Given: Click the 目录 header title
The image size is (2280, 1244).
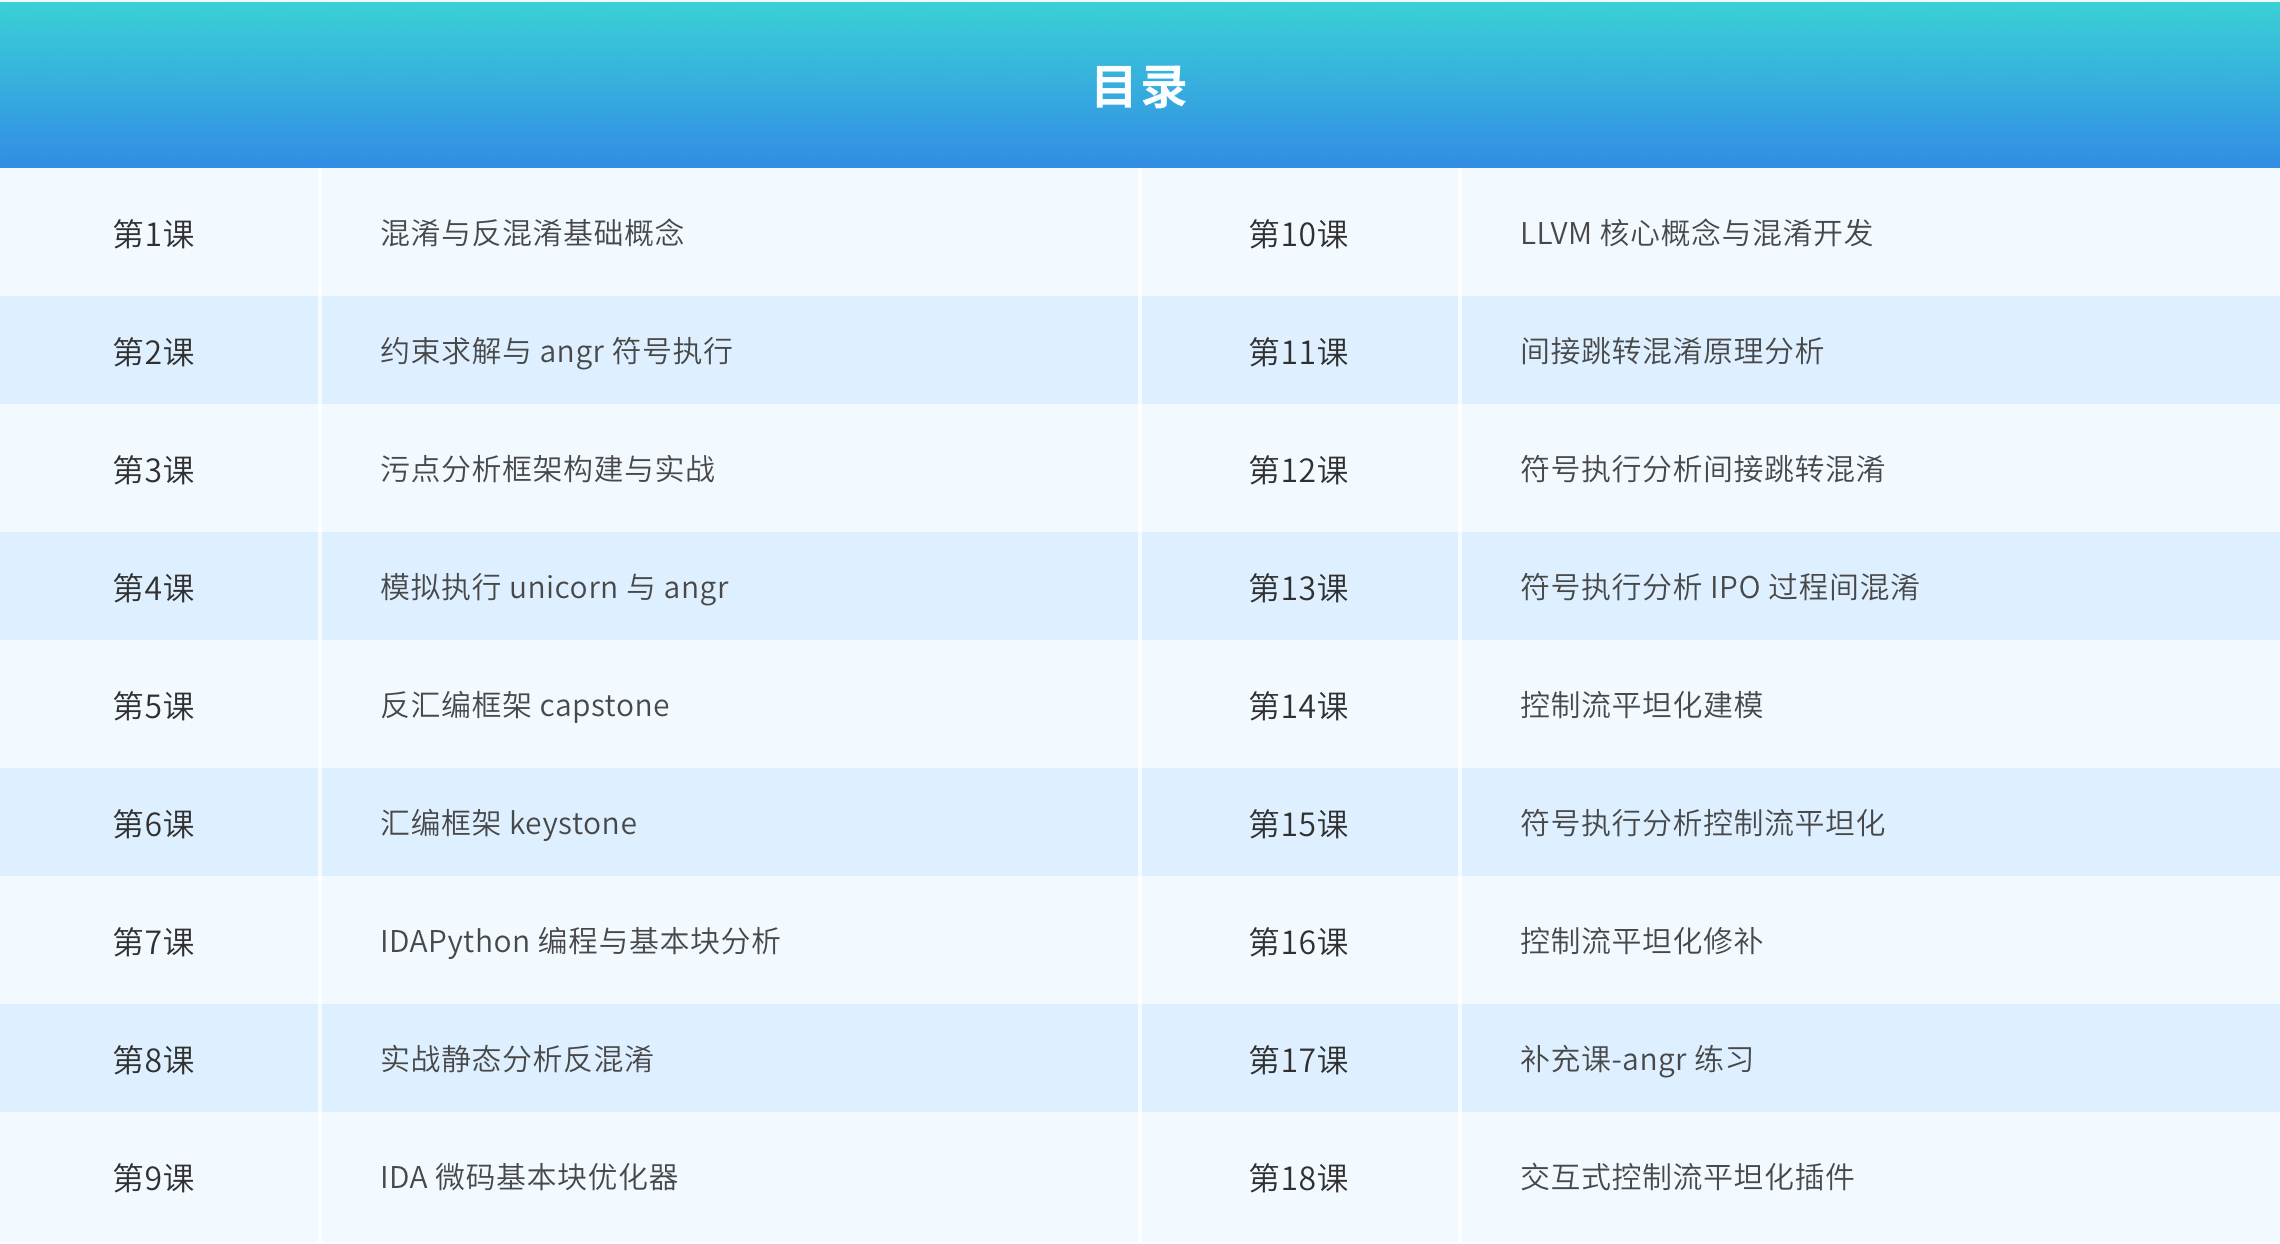Looking at the screenshot, I should [1139, 87].
